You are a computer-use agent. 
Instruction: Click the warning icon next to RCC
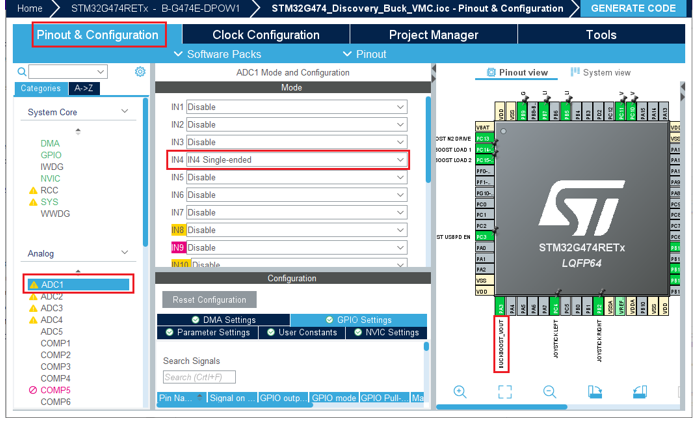(33, 191)
